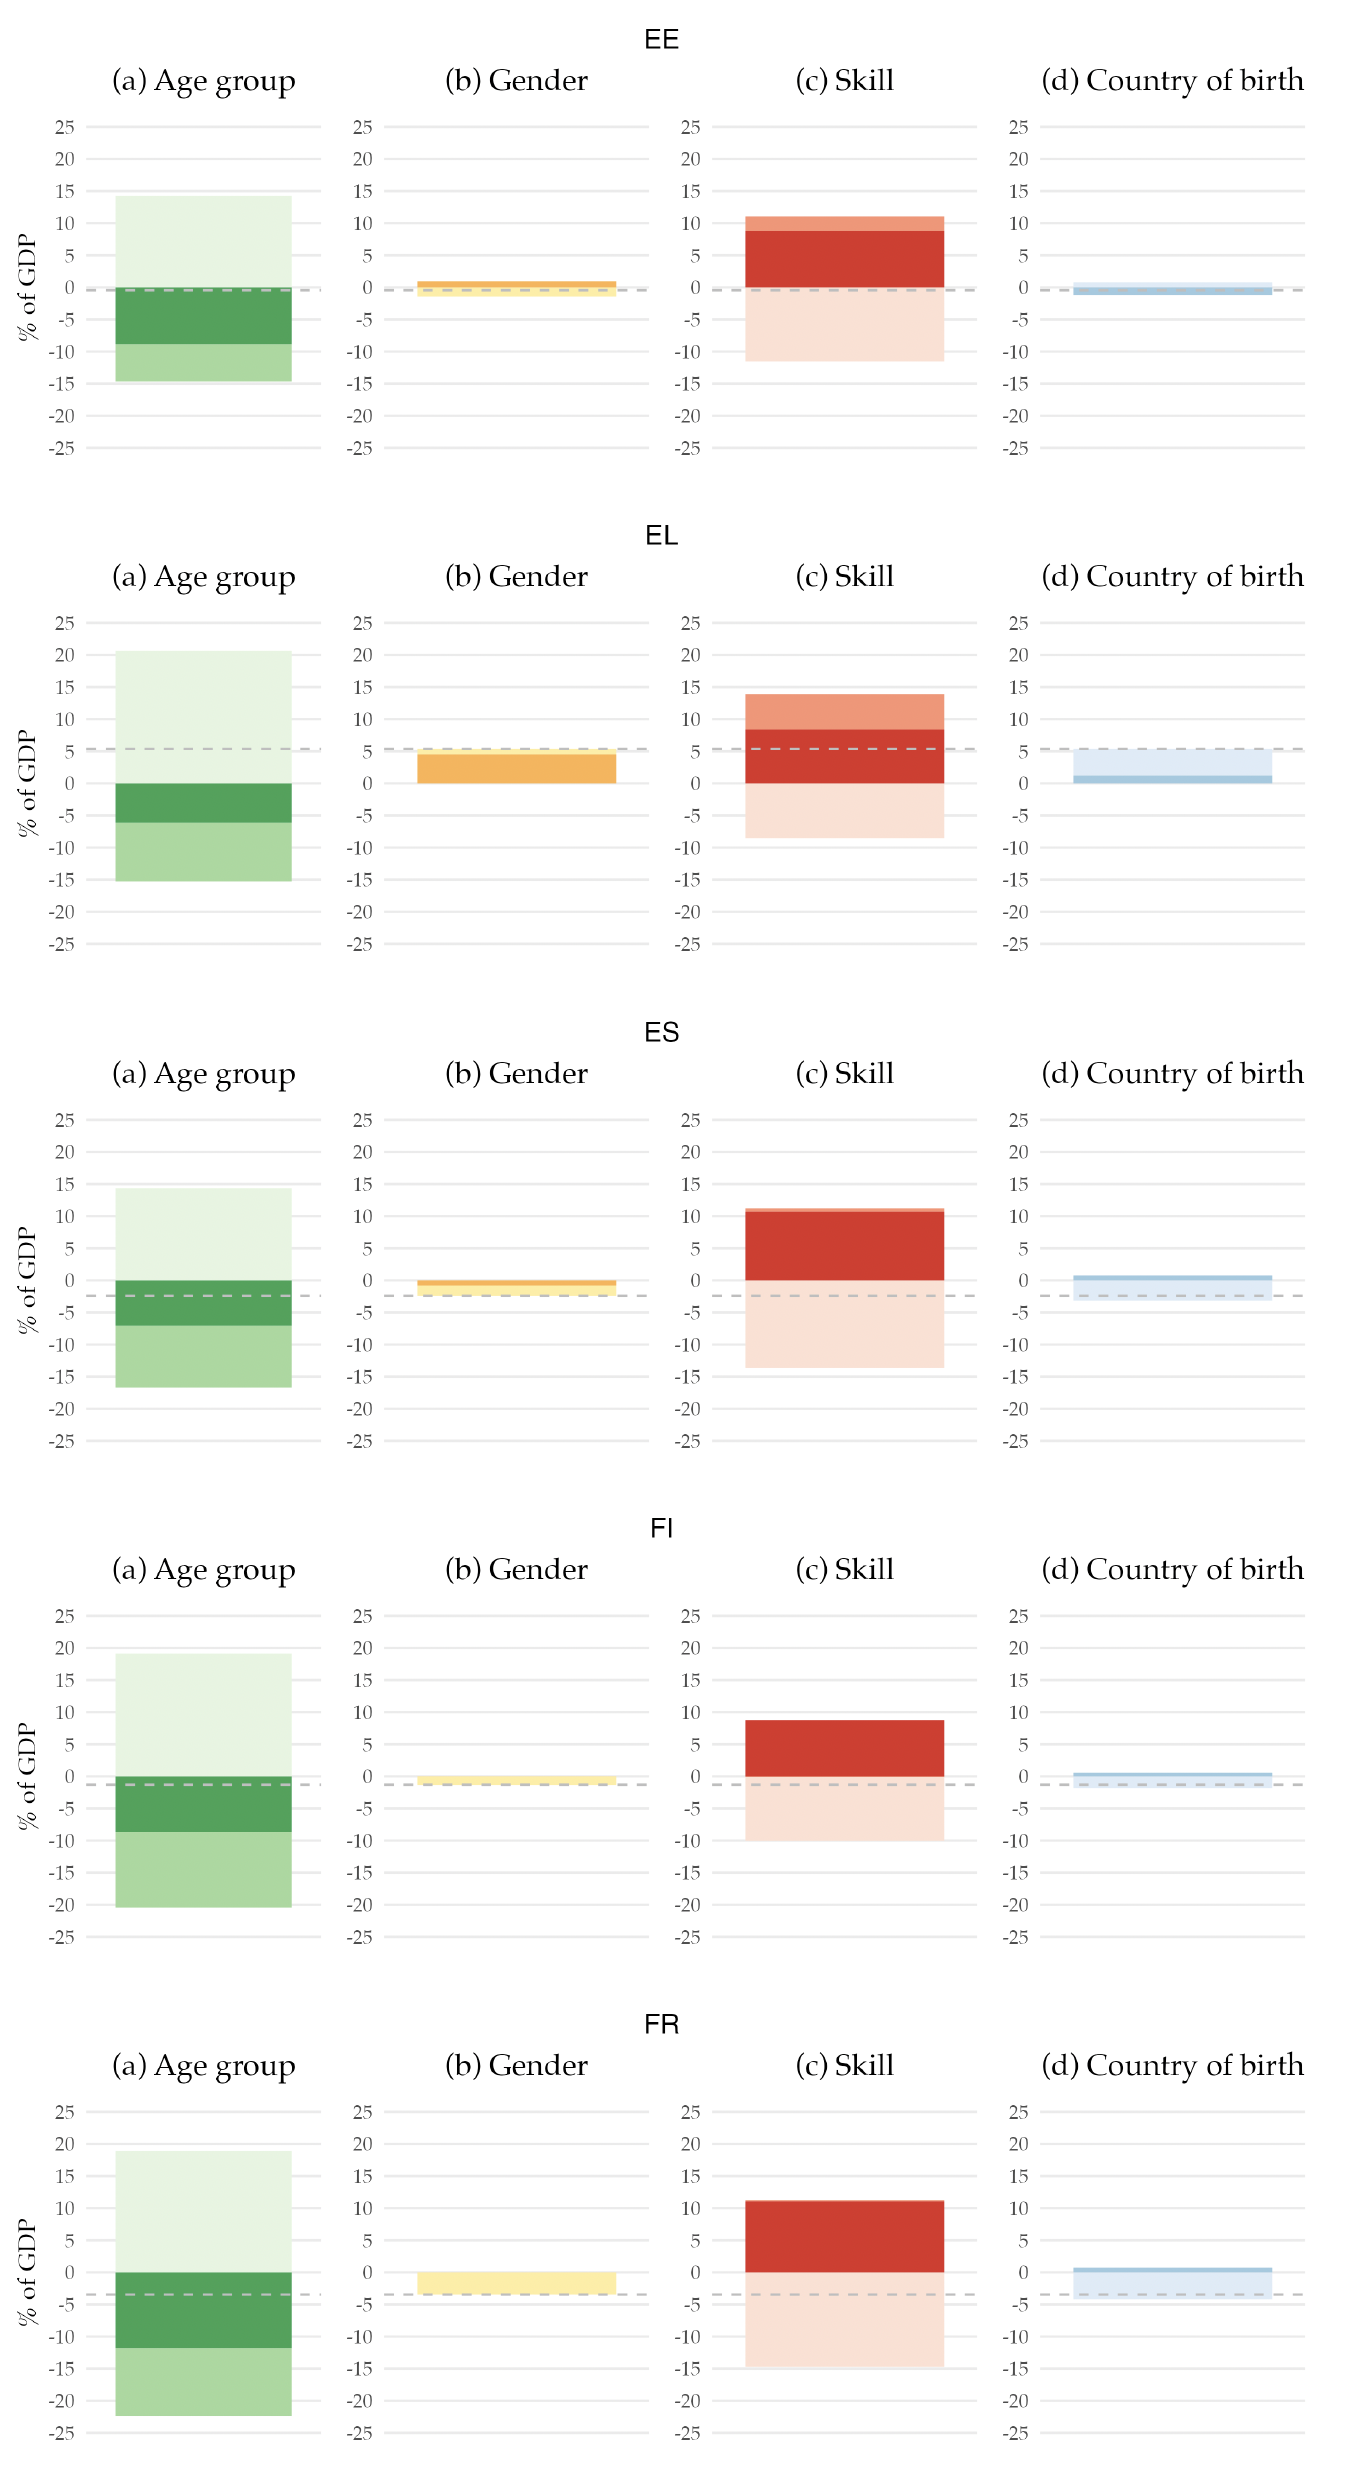Select dark green bar in EE Age group chart
The image size is (1354, 2476).
point(203,317)
